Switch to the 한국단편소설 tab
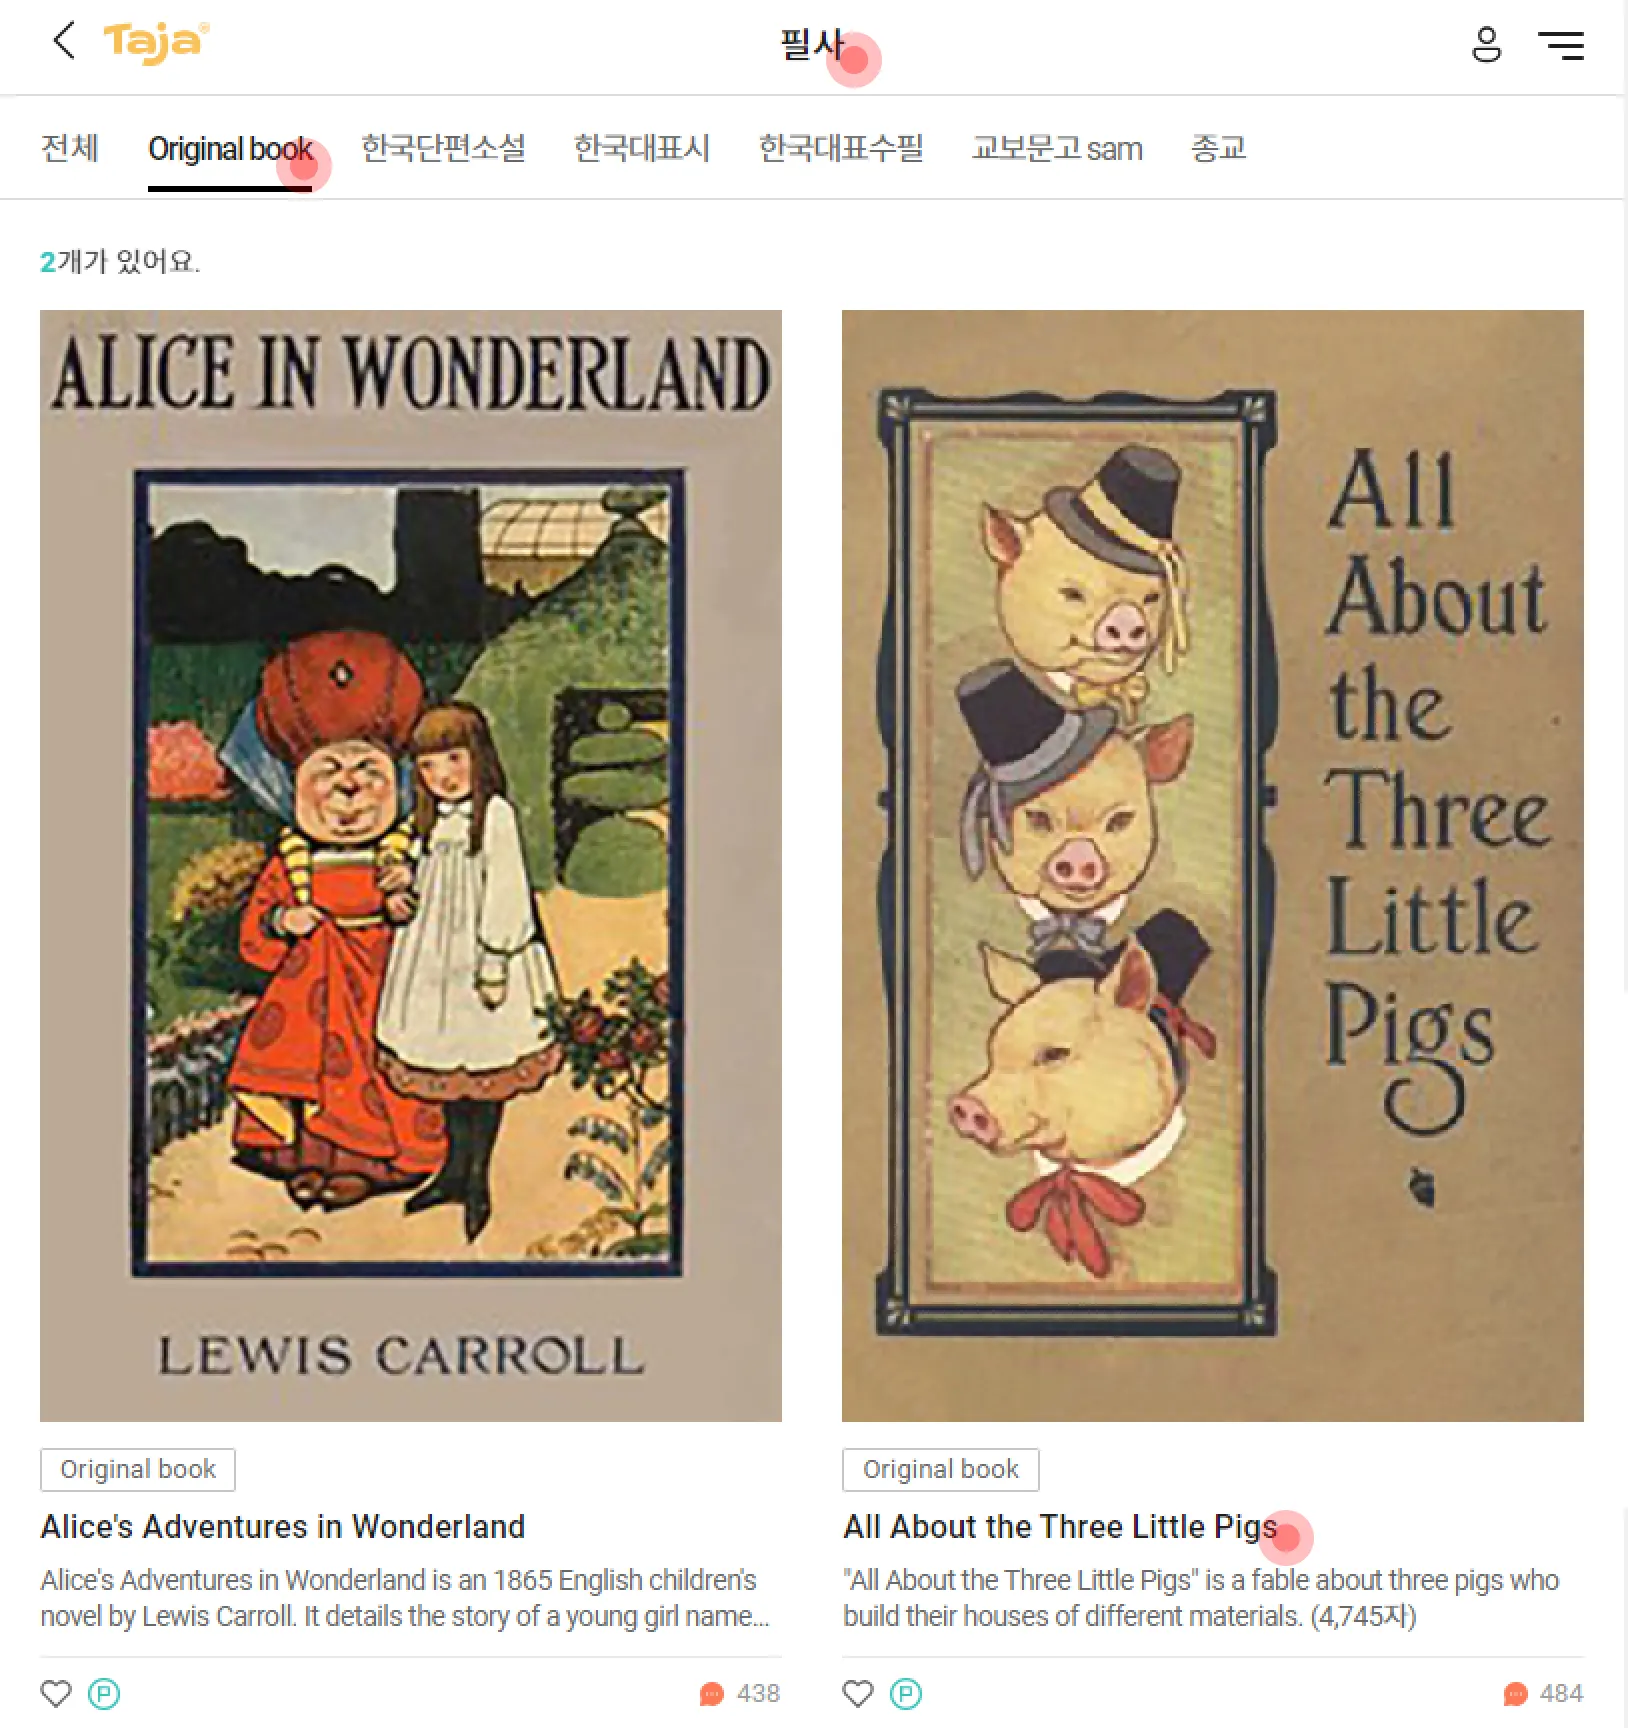The width and height of the screenshot is (1628, 1728). [443, 149]
